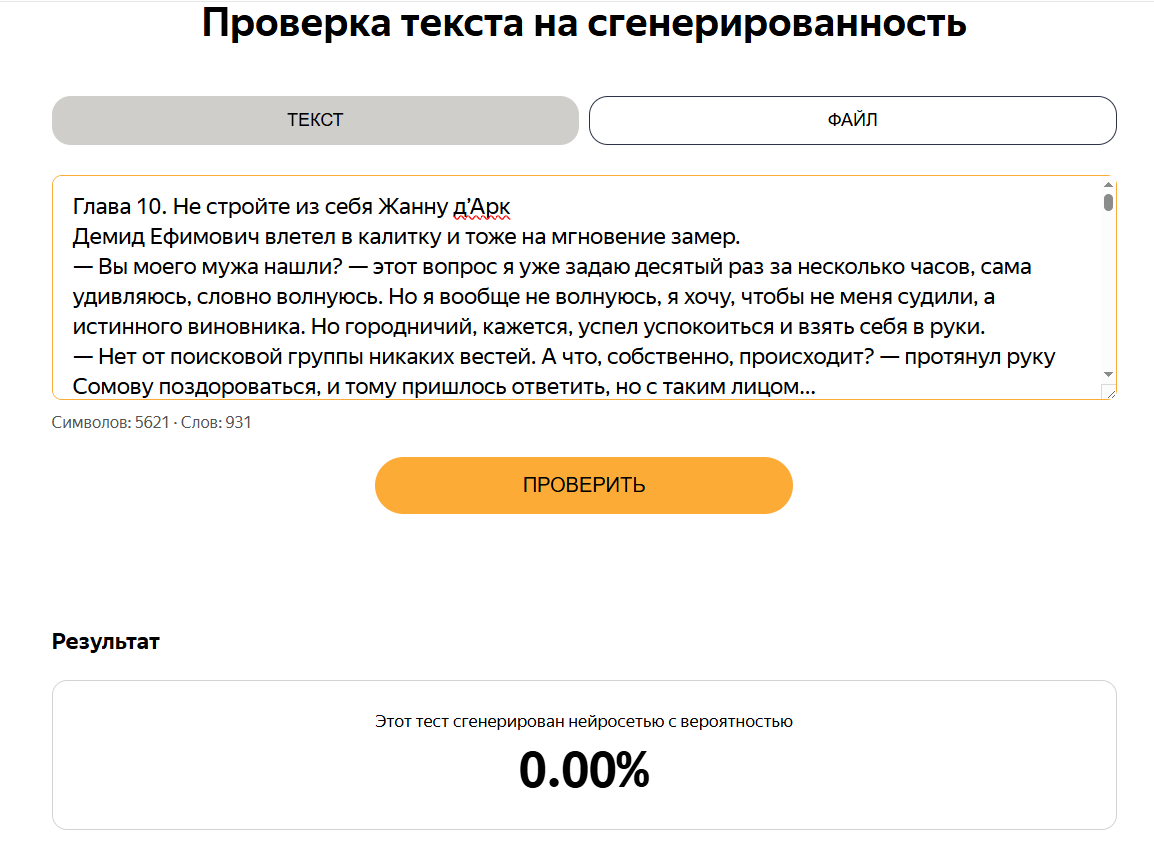This screenshot has height=845, width=1154.
Task: Switch to the ТЕКСТ tab
Action: point(315,120)
